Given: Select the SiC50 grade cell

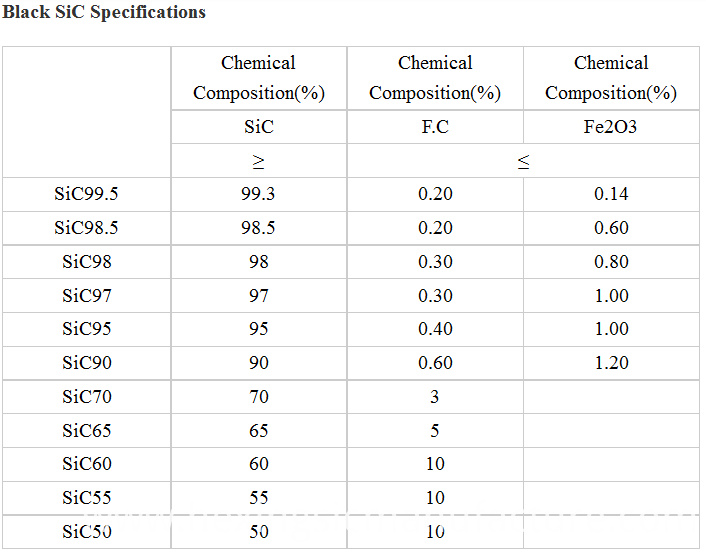Looking at the screenshot, I should point(87,532).
